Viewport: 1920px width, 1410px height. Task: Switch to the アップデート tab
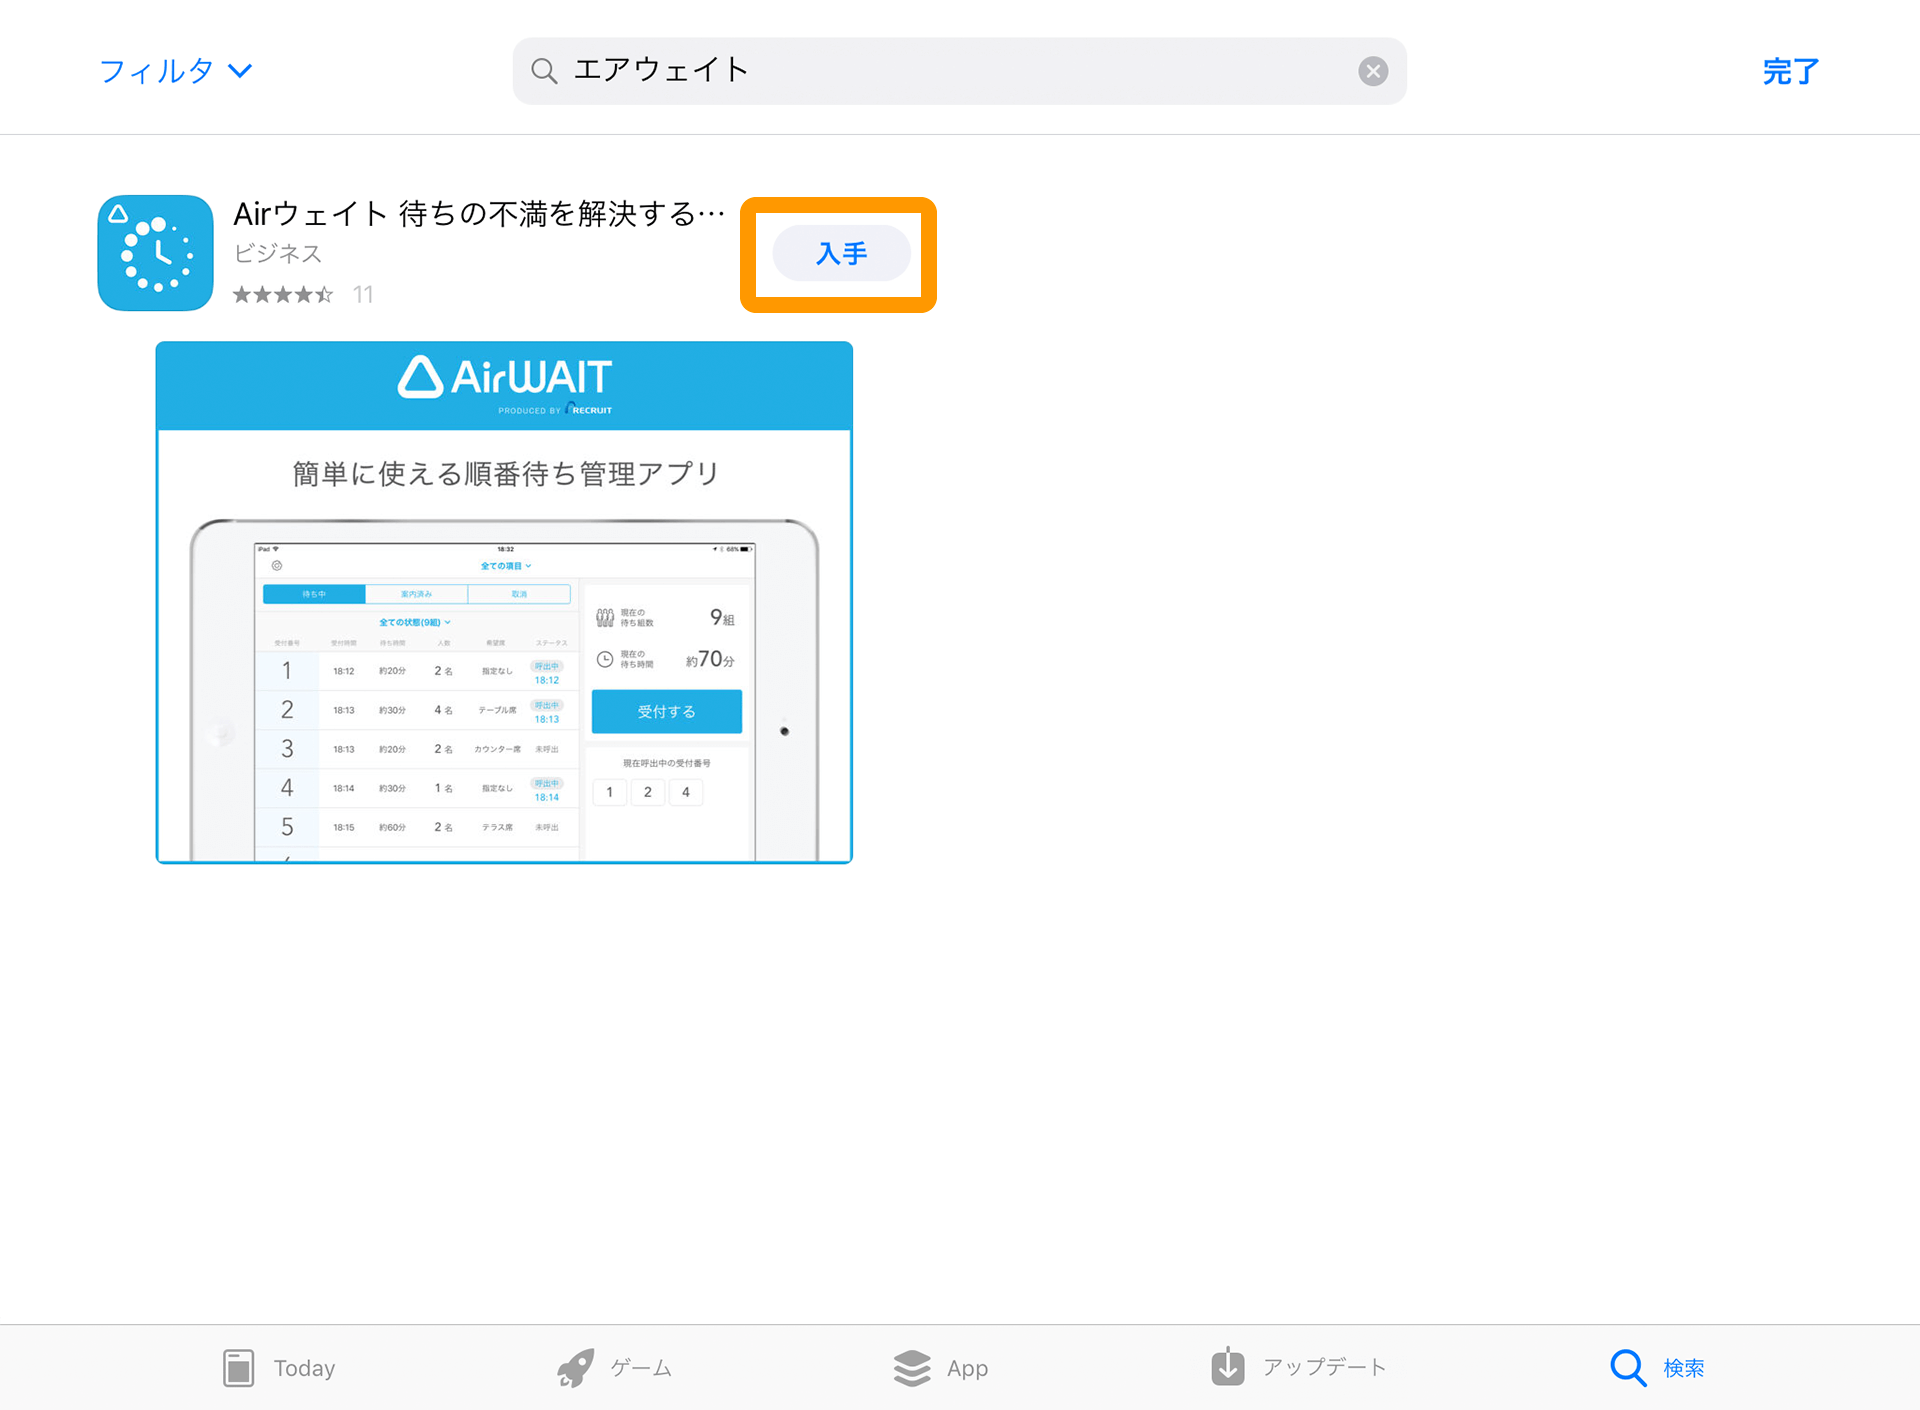pos(1298,1368)
